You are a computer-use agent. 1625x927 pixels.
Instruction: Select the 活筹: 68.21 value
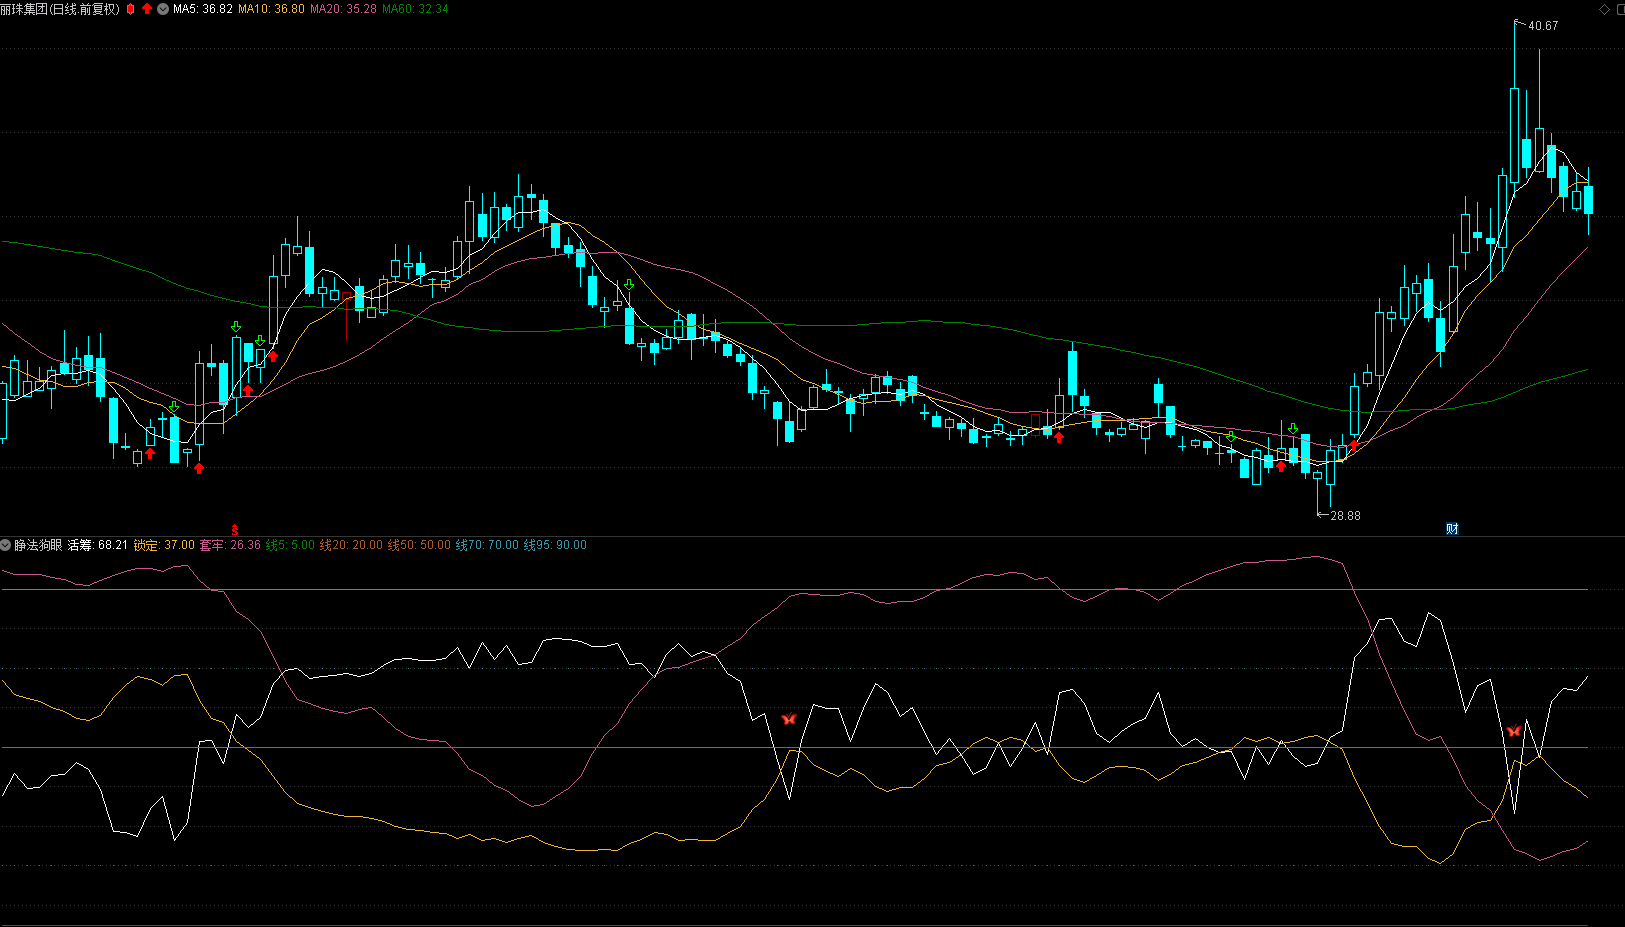pyautogui.click(x=98, y=545)
